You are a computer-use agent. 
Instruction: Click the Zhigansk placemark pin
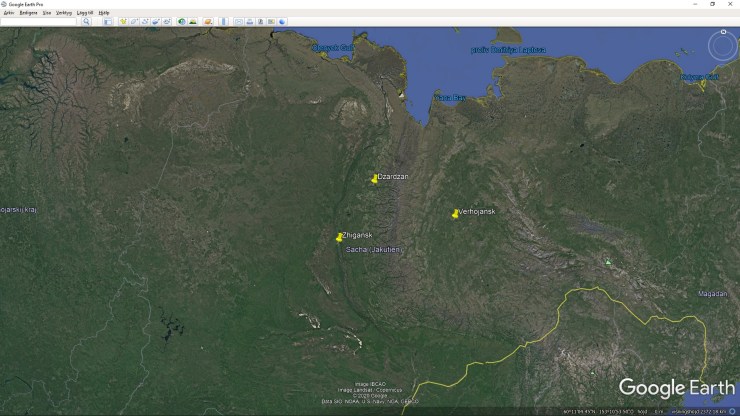pos(339,238)
